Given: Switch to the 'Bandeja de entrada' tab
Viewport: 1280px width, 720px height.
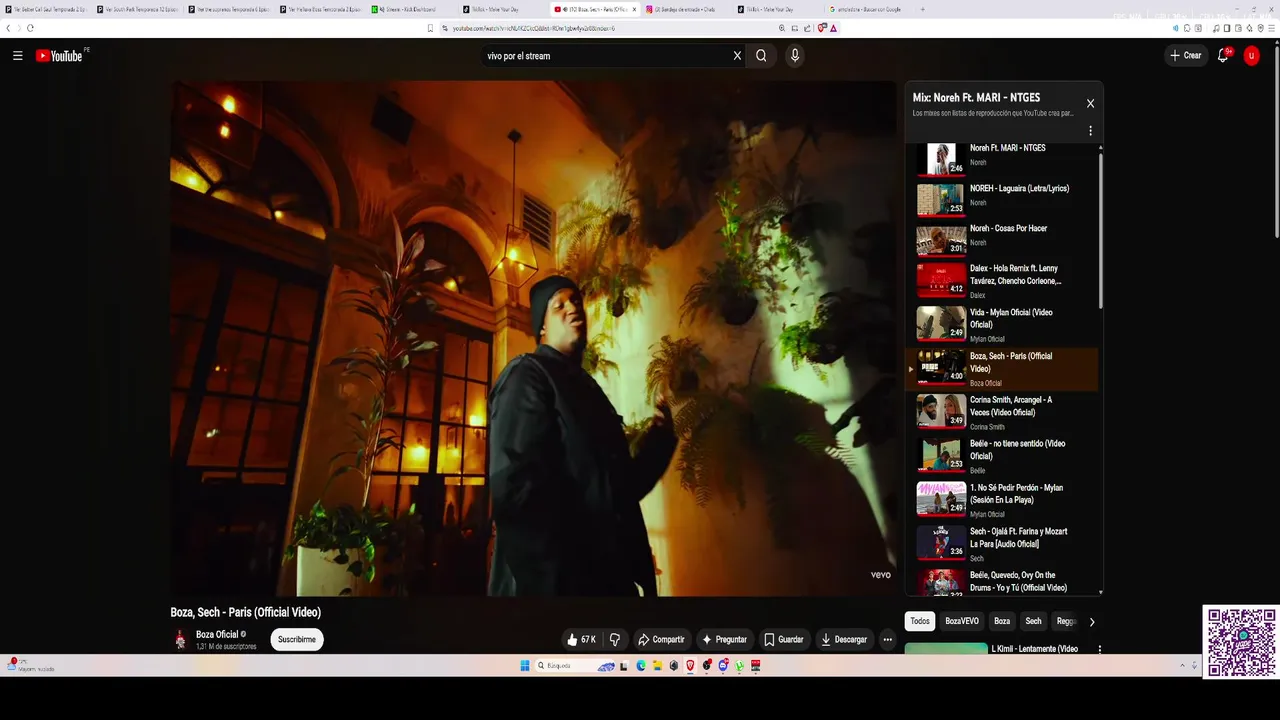Looking at the screenshot, I should [685, 9].
